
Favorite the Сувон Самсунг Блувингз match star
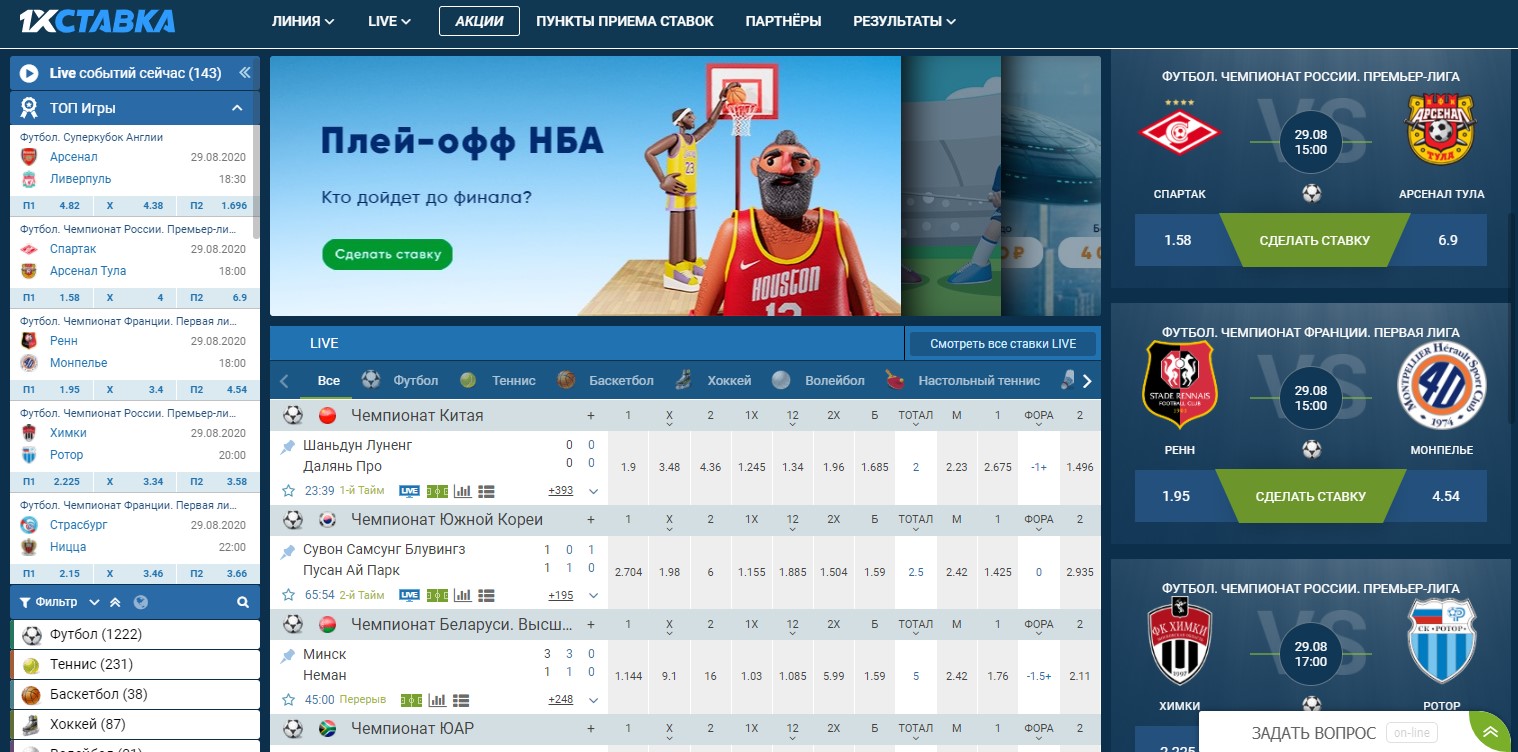click(288, 595)
